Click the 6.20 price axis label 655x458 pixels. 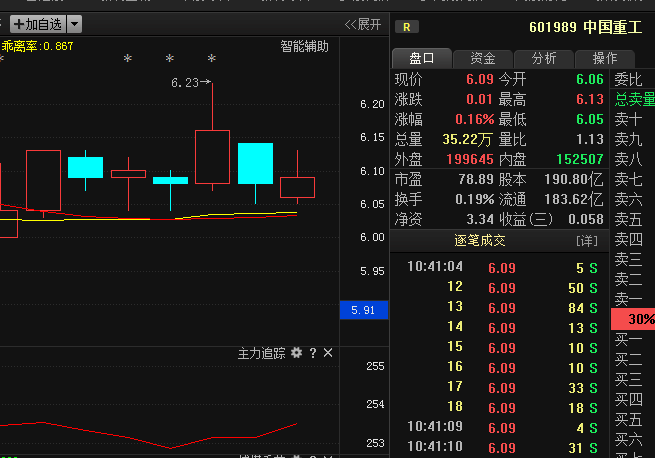372,104
